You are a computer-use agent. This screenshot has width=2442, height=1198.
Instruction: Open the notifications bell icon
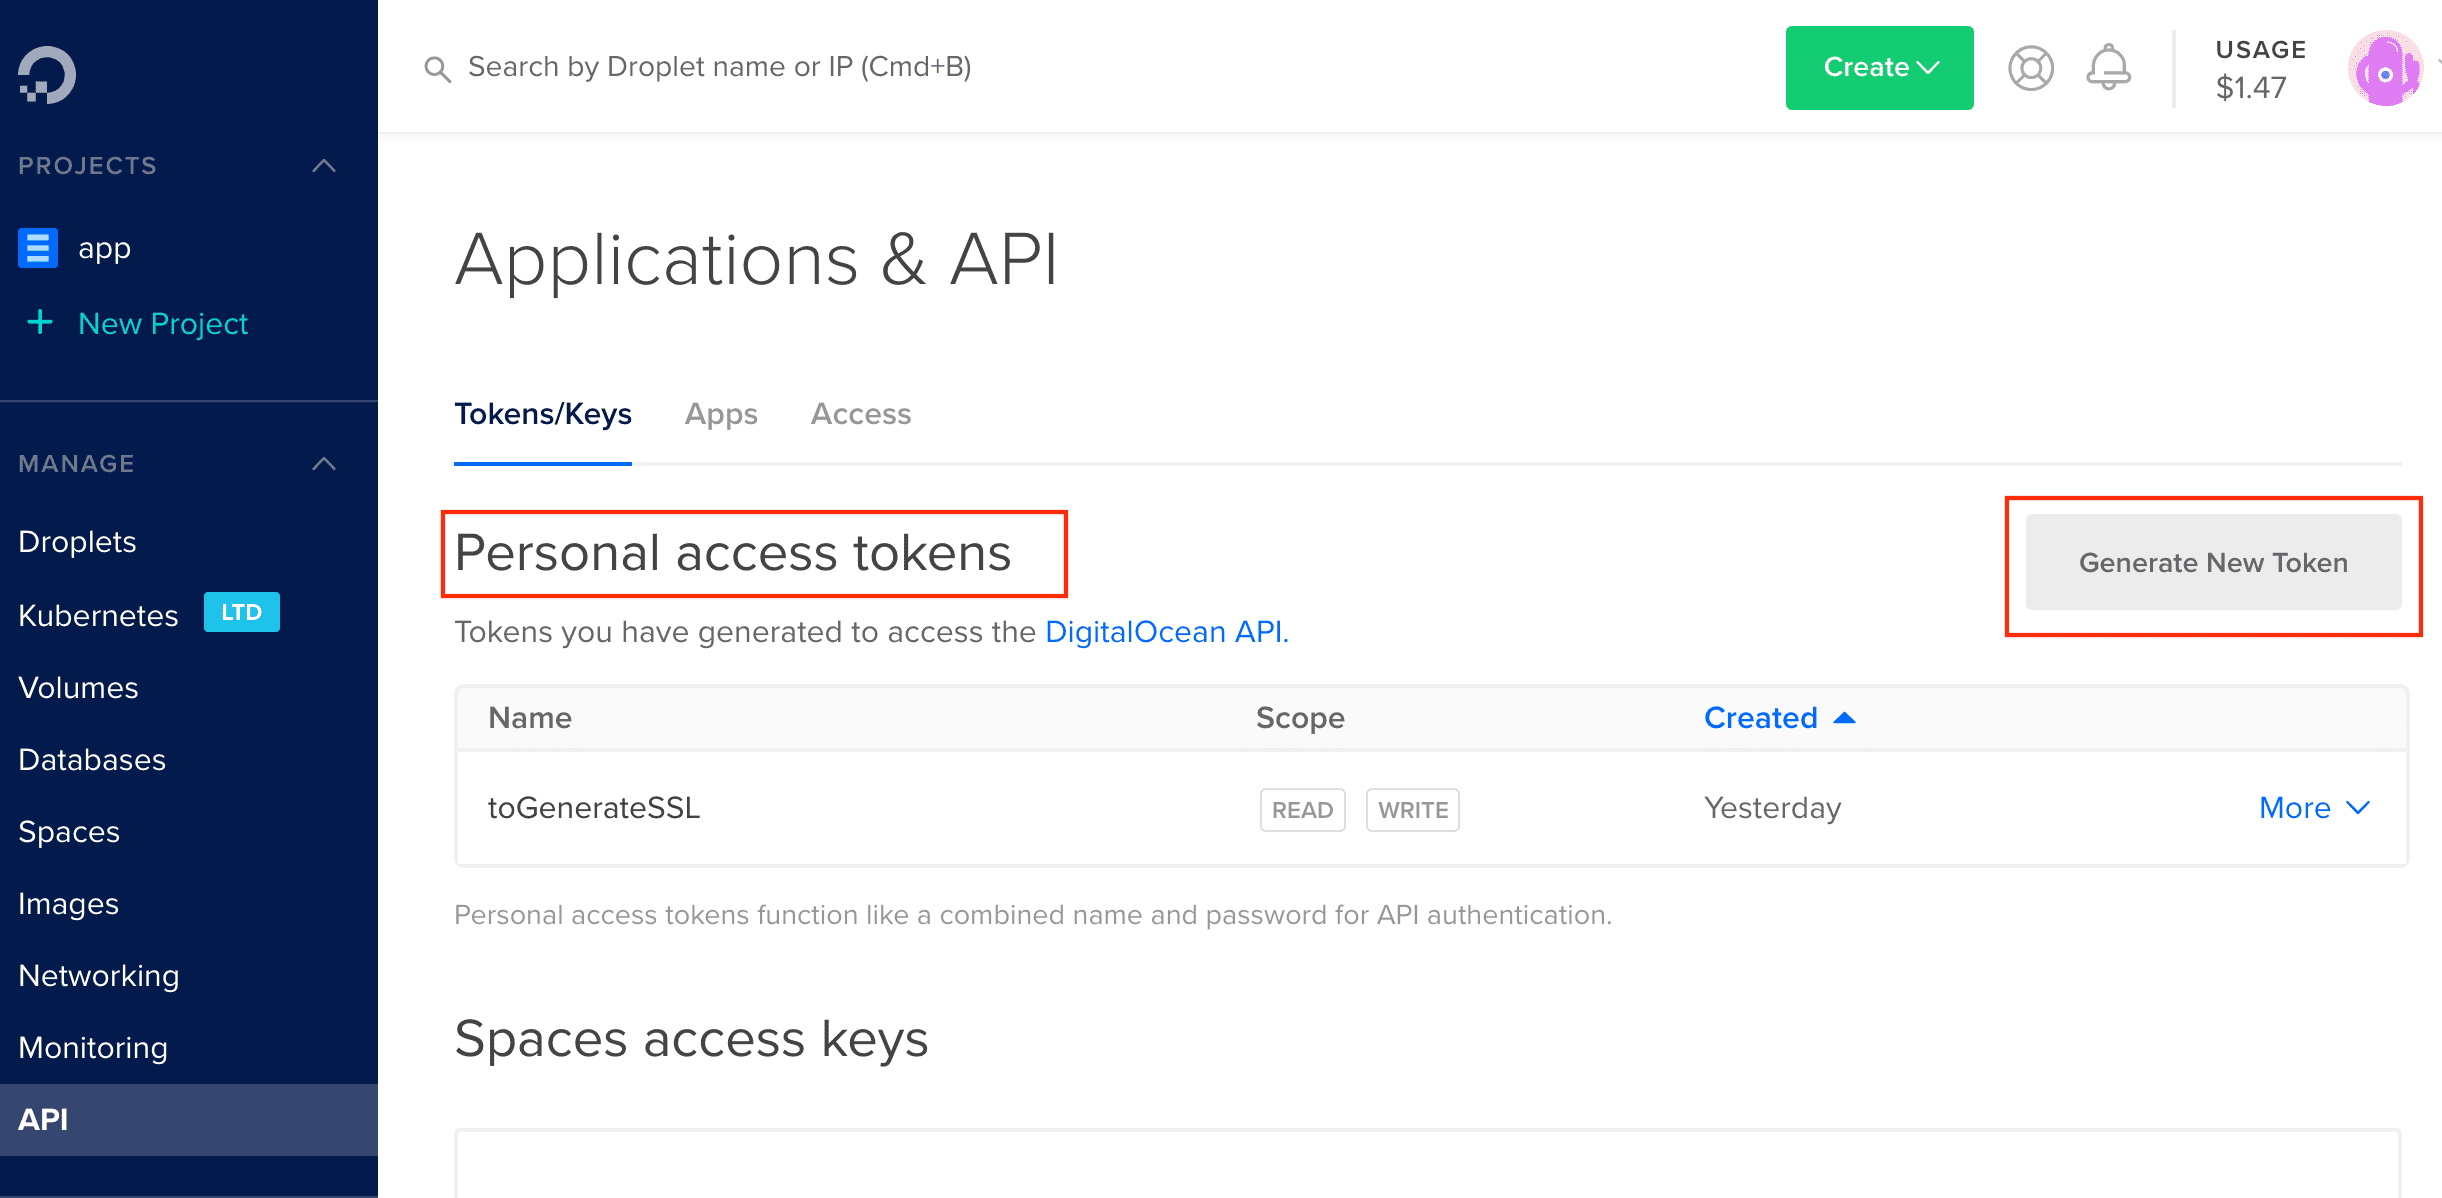[x=2108, y=67]
